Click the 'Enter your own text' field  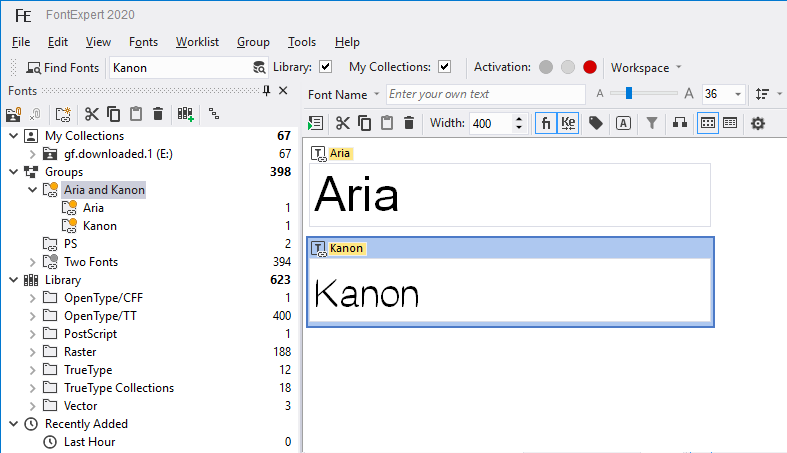(485, 94)
